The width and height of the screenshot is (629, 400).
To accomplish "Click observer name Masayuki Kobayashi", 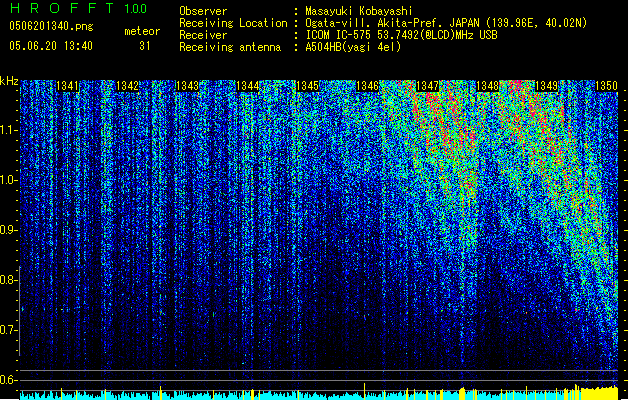I will (x=359, y=11).
